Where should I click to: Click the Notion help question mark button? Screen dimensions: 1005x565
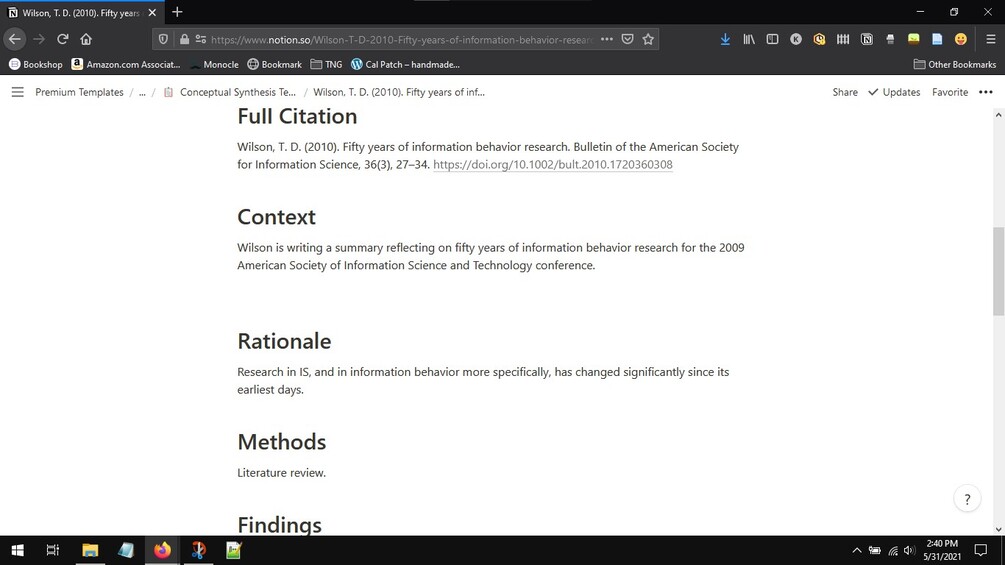(967, 499)
